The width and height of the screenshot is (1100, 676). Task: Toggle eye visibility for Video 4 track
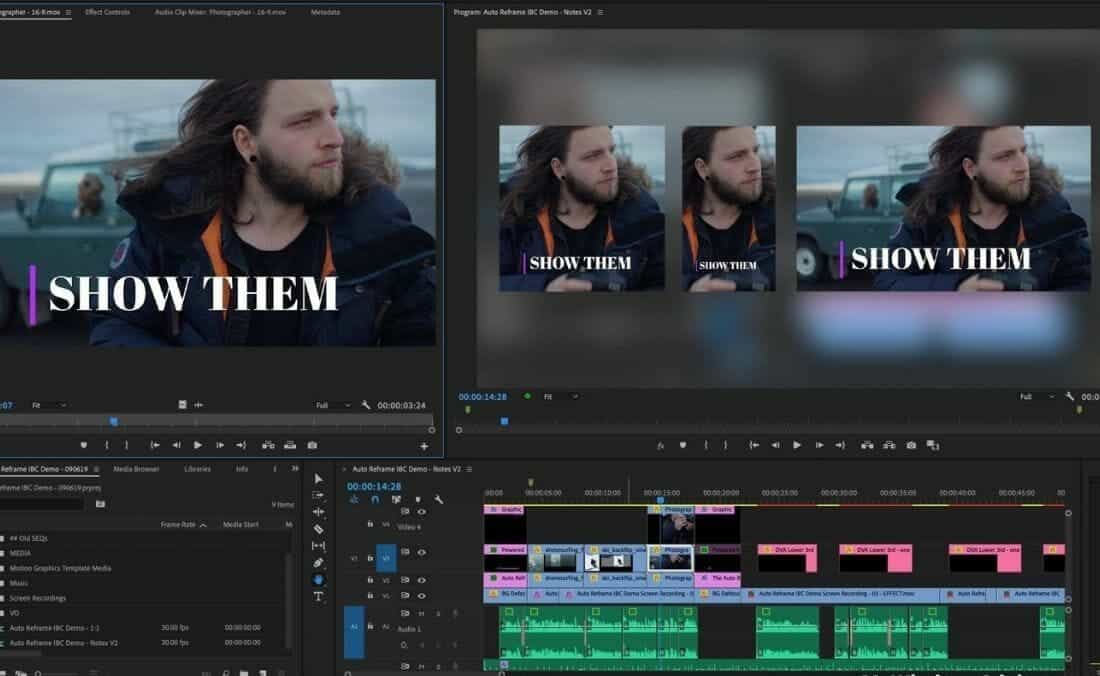coord(422,512)
